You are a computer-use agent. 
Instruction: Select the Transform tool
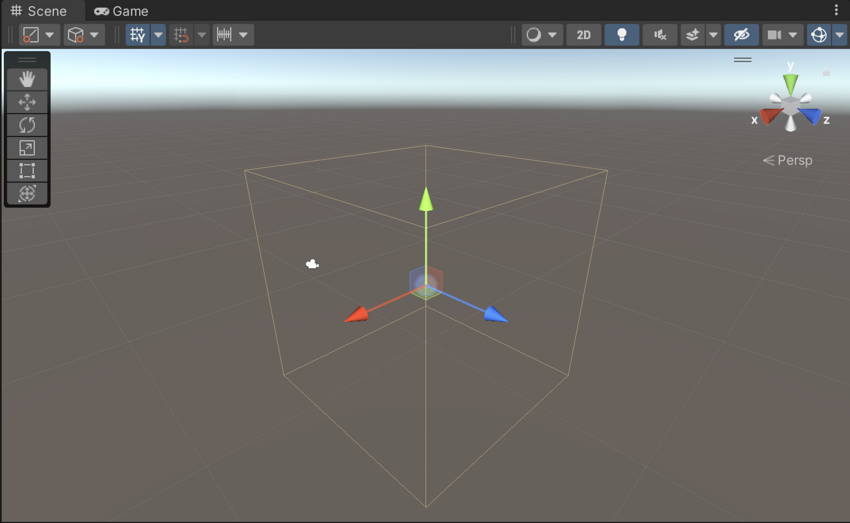27,194
